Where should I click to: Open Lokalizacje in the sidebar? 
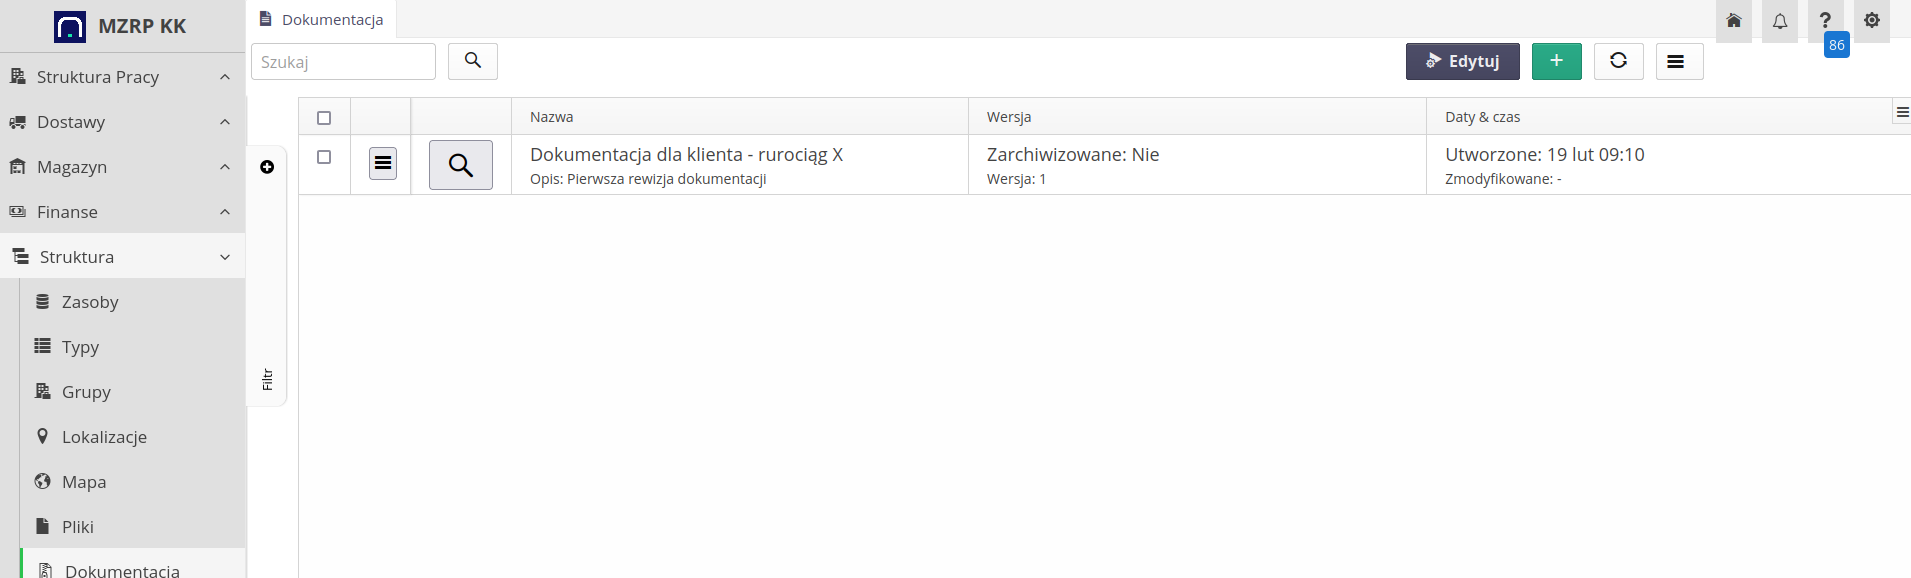[x=104, y=437]
